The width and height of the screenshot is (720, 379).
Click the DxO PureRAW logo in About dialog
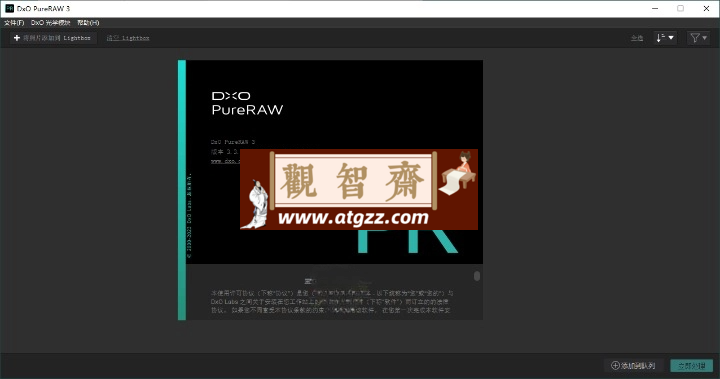pos(247,103)
